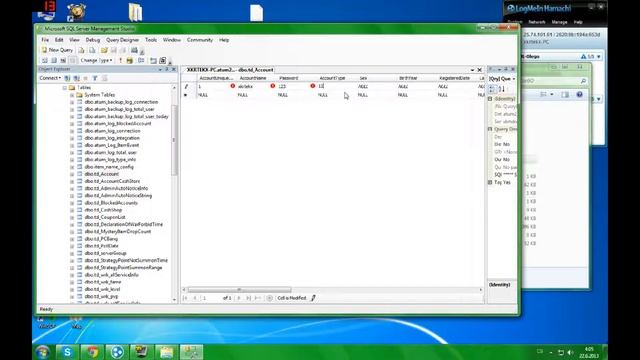This screenshot has height=360, width=640.
Task: Expand the dbo.td_CashShop table node
Action: pos(72,210)
